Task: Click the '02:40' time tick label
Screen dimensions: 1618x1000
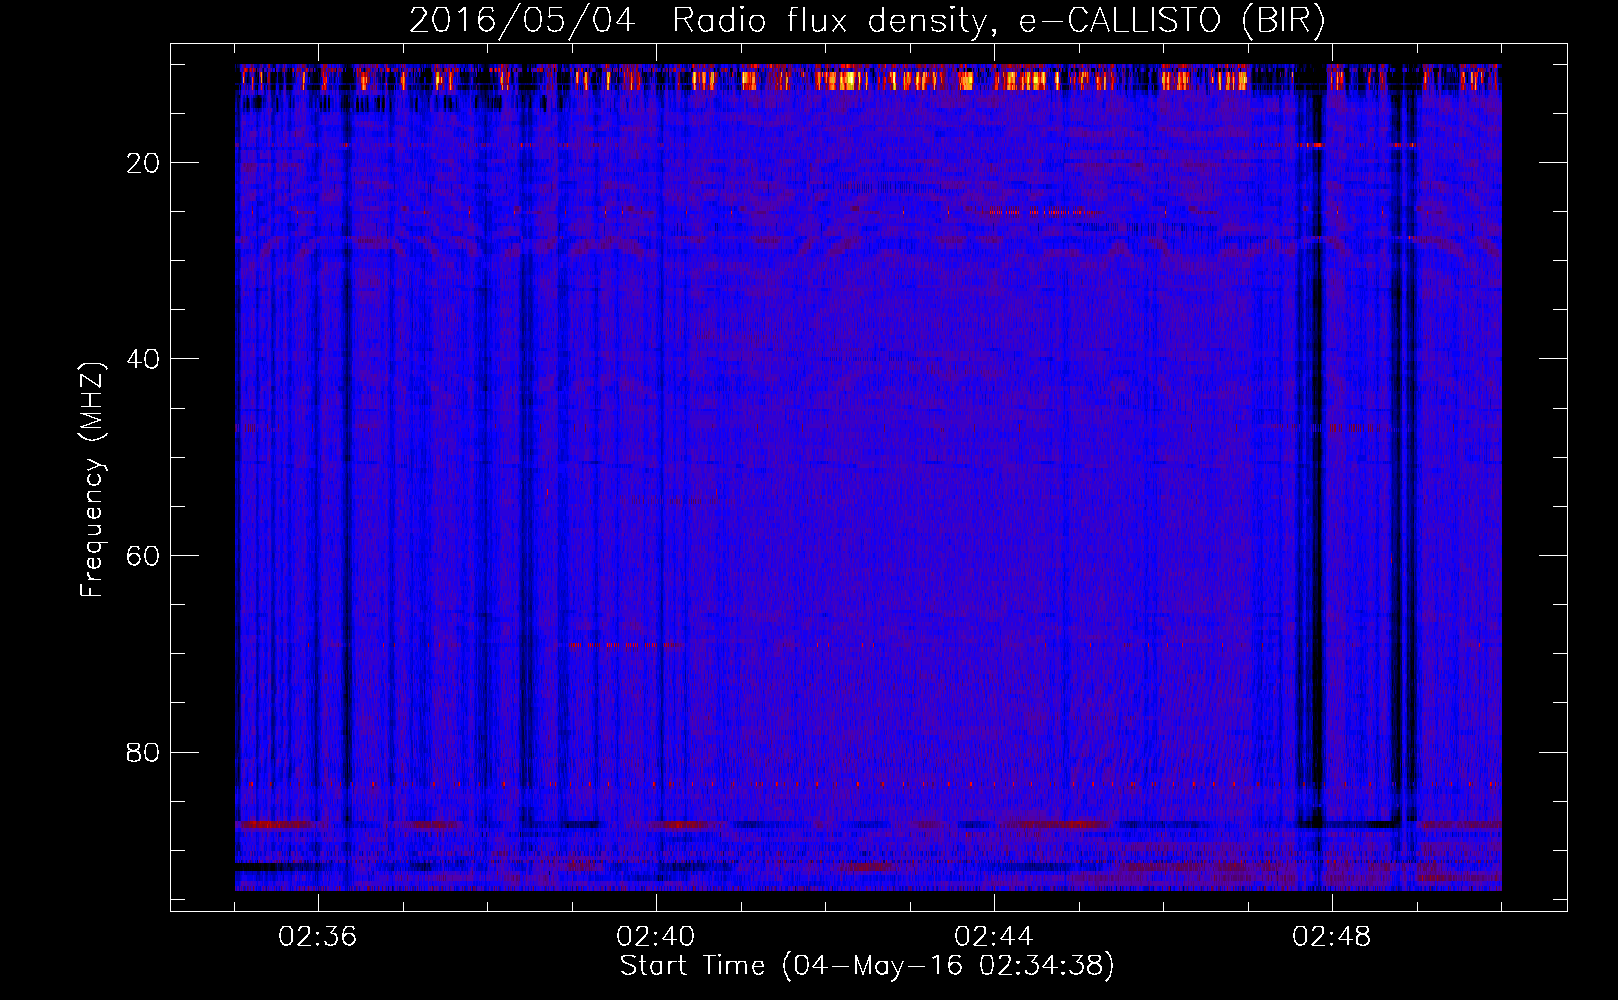Action: coord(656,937)
